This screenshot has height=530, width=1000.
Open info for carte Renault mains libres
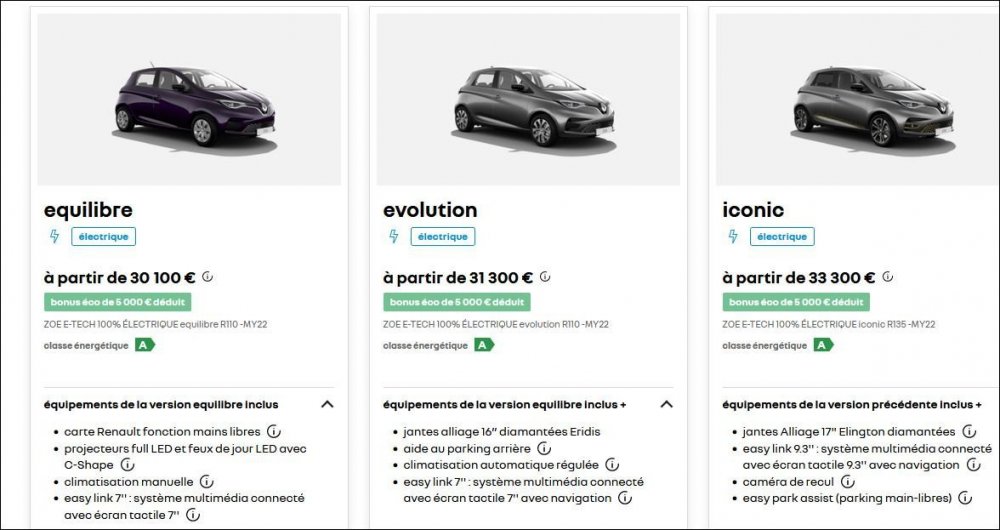[x=273, y=432]
